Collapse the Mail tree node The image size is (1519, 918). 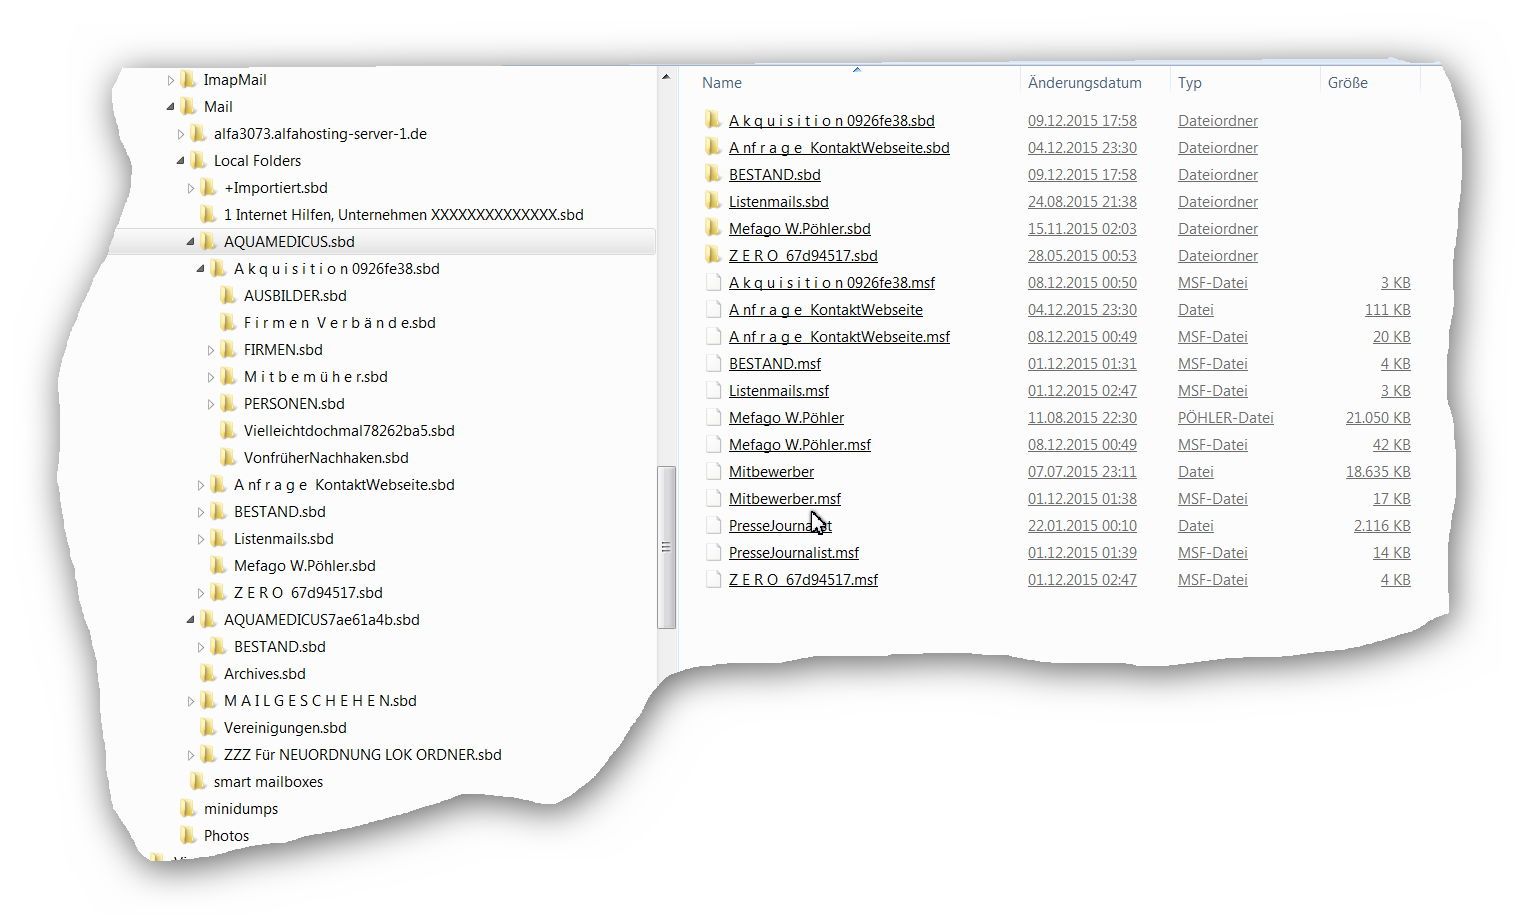point(170,107)
